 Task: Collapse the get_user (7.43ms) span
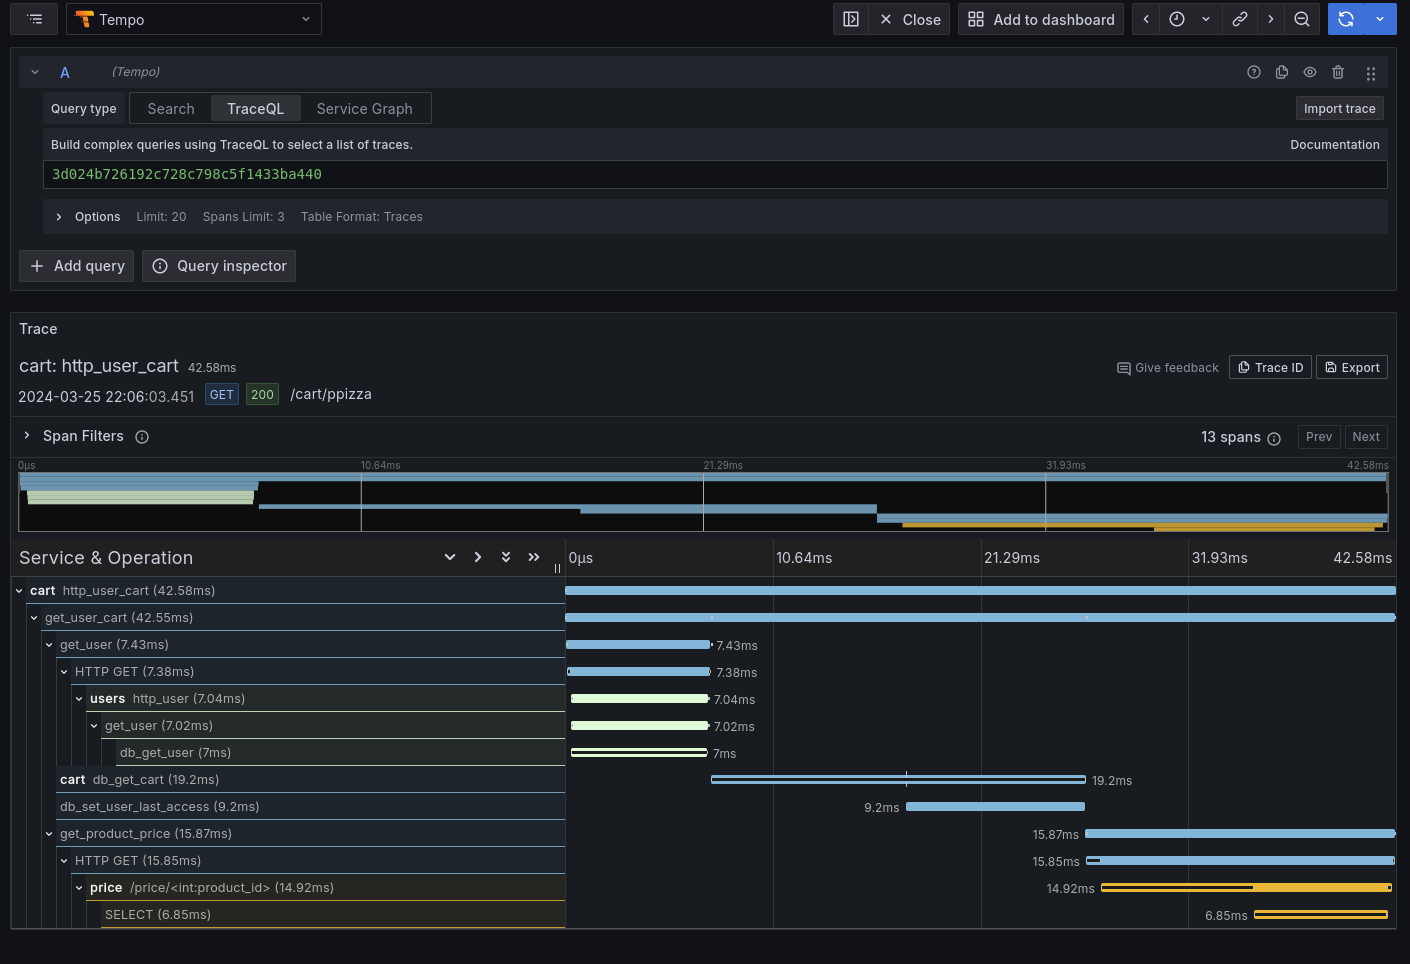click(49, 645)
